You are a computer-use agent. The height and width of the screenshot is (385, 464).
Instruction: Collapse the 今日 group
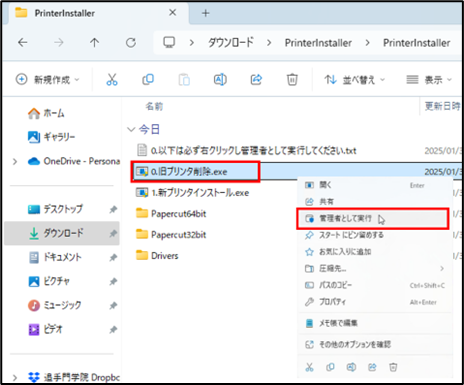tap(131, 129)
